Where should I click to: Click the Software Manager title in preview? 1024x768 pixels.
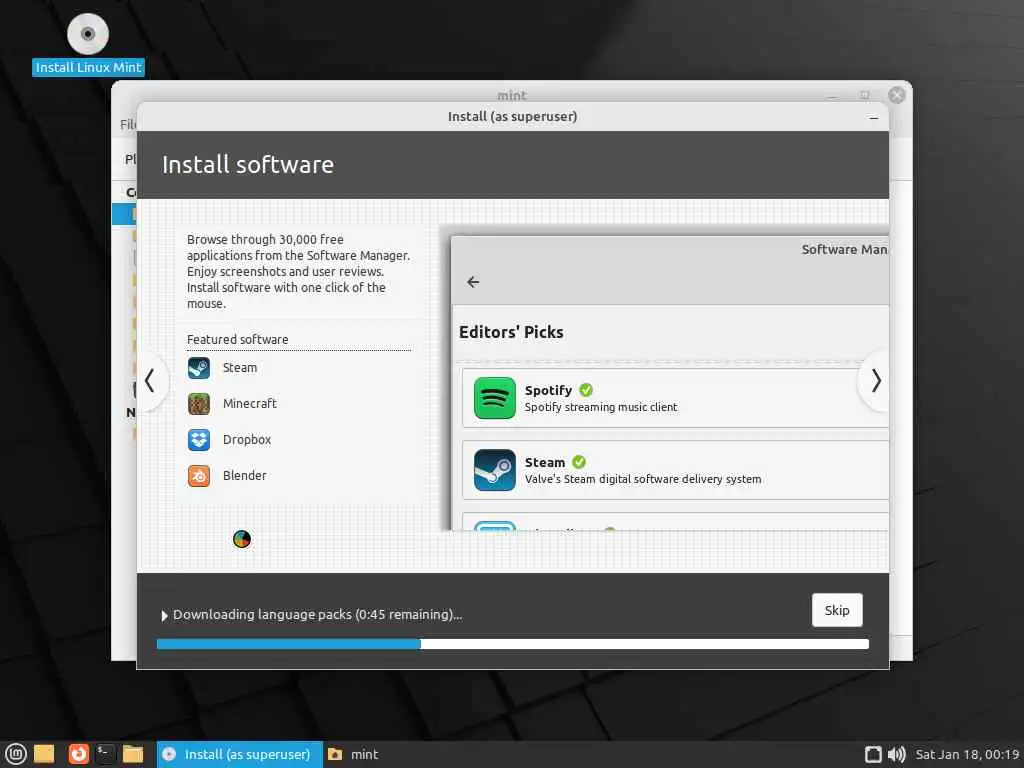click(x=844, y=249)
